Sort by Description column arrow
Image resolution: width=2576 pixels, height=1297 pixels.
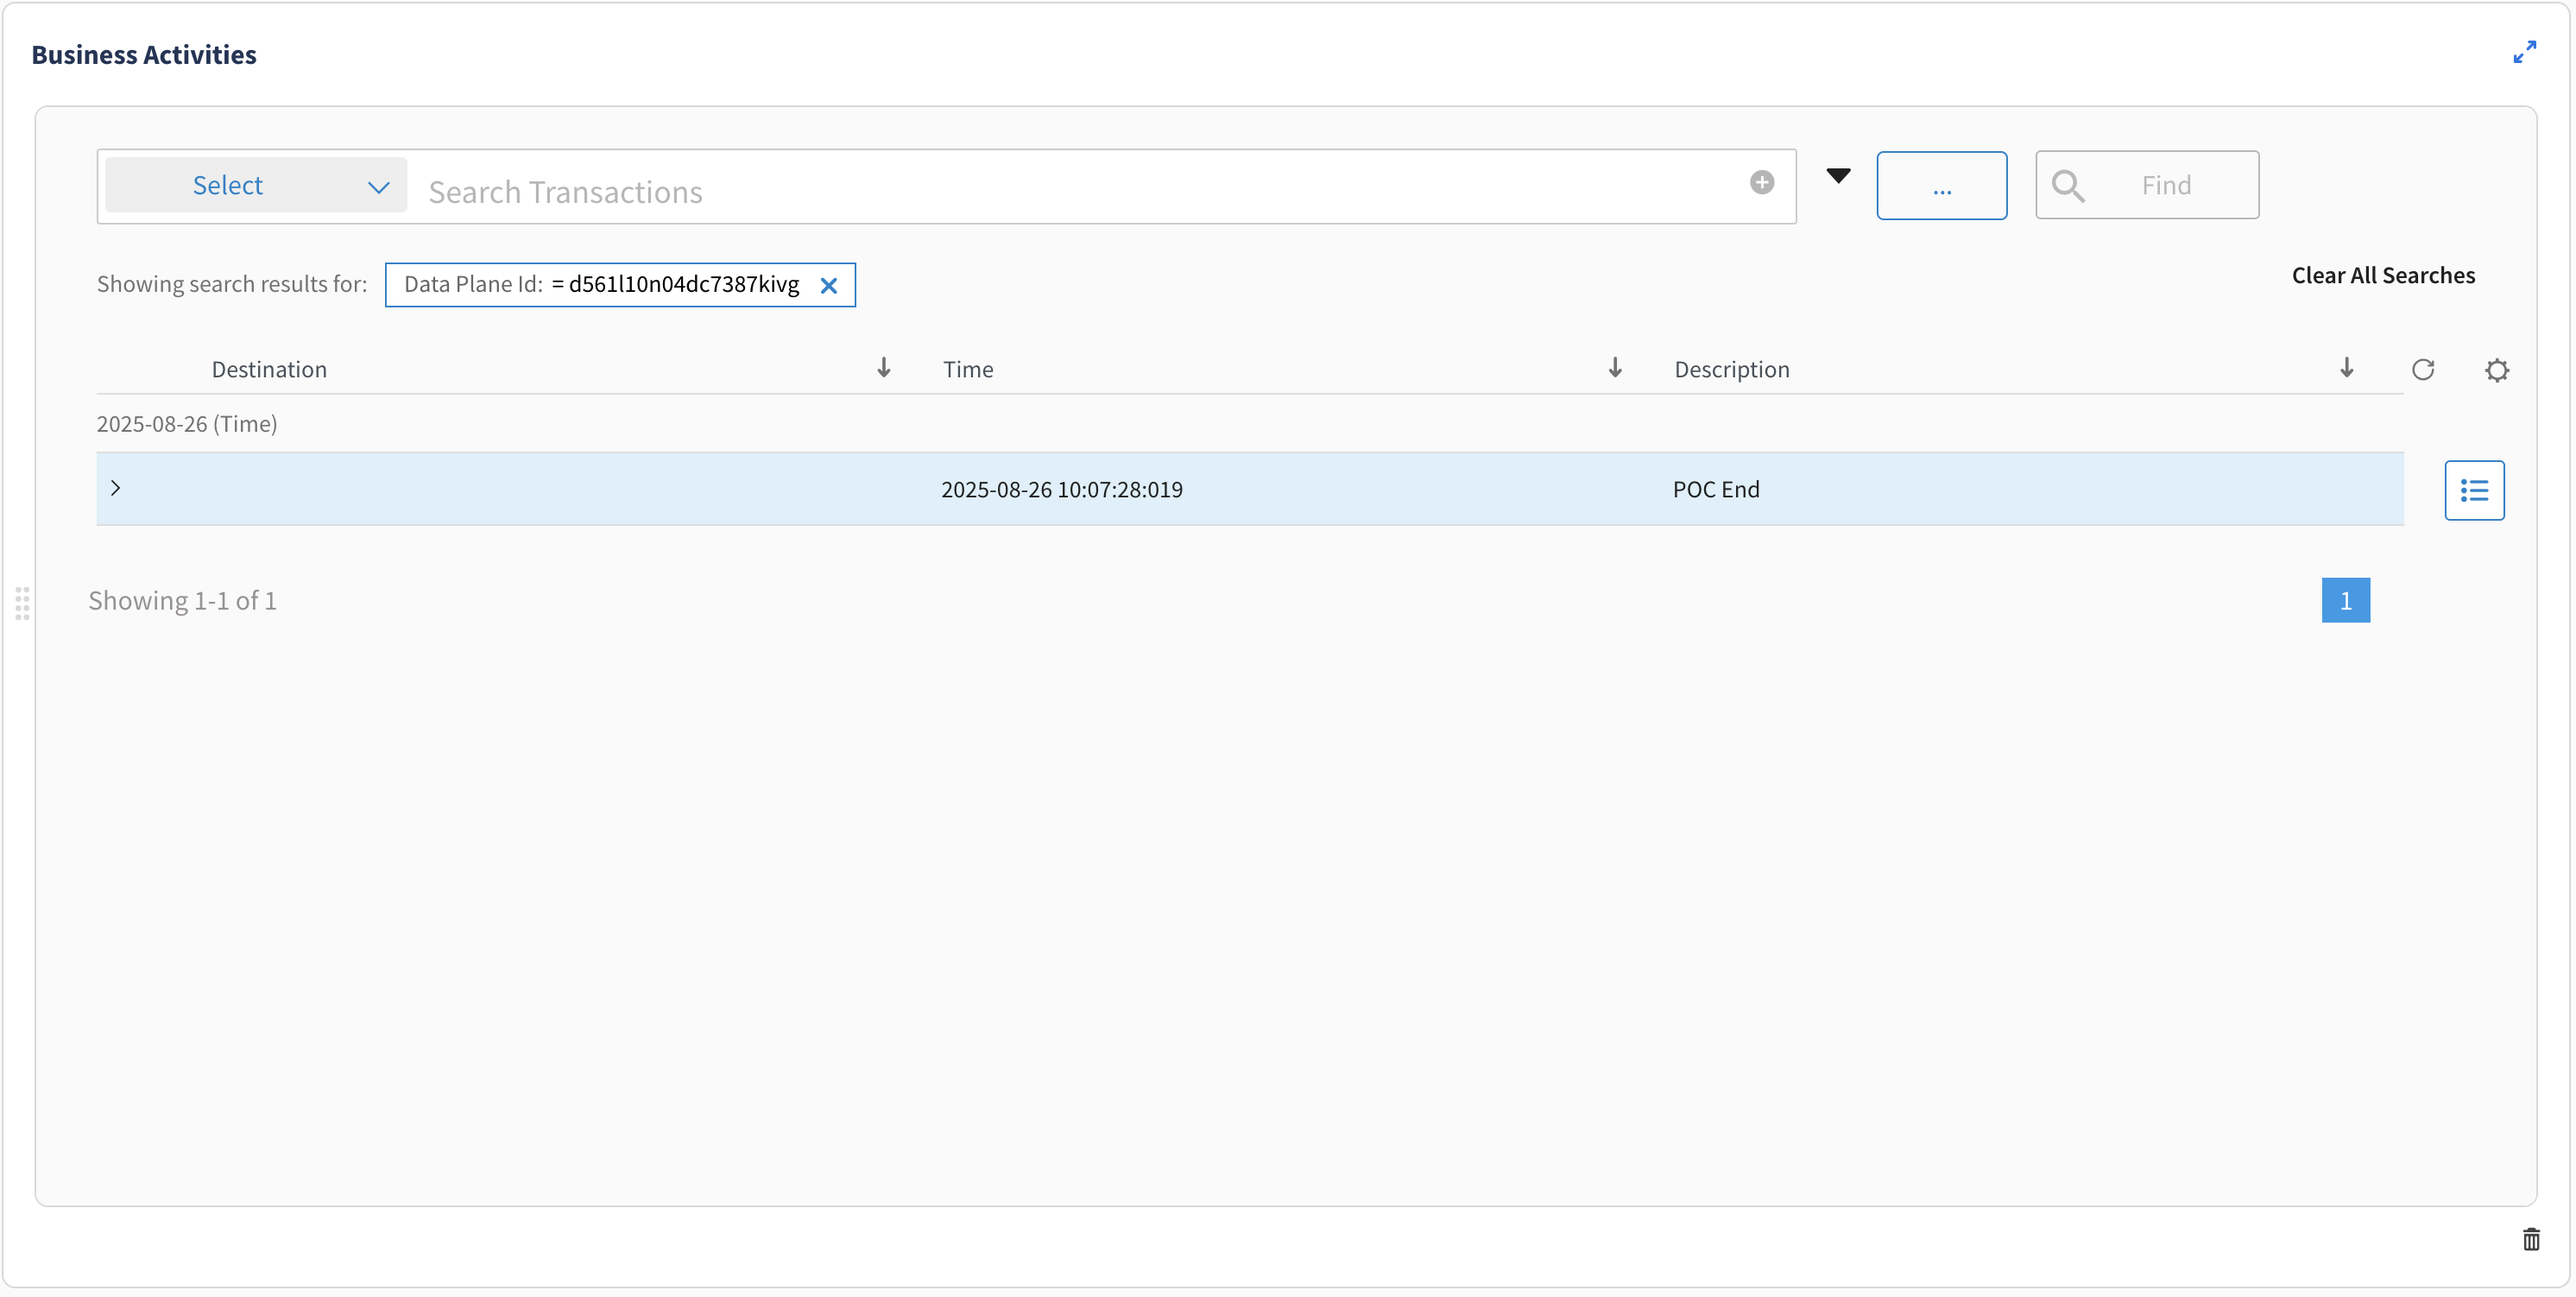(2346, 368)
